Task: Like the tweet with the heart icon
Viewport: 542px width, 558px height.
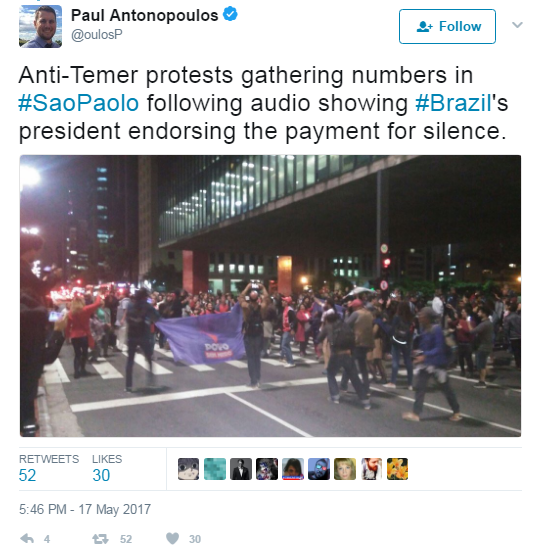Action: coord(173,538)
